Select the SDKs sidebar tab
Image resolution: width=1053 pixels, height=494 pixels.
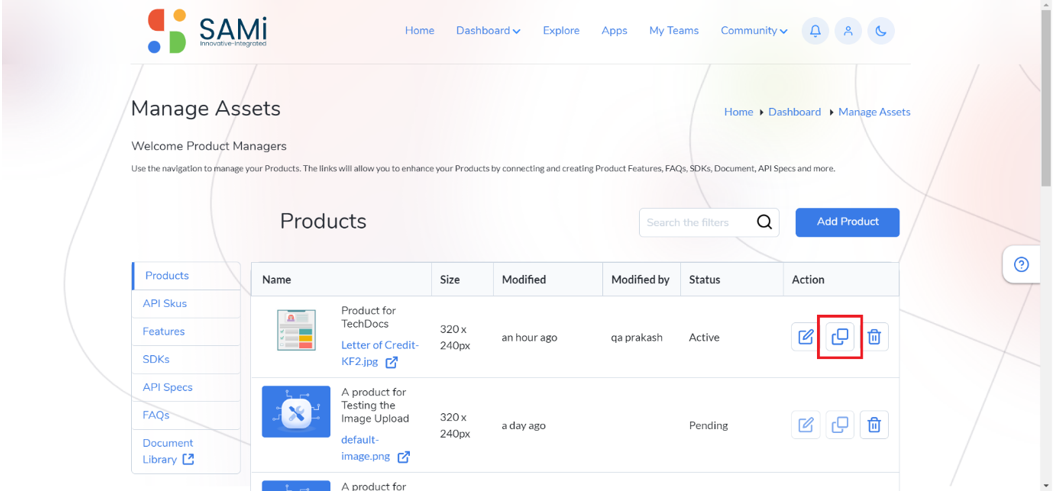click(x=186, y=360)
